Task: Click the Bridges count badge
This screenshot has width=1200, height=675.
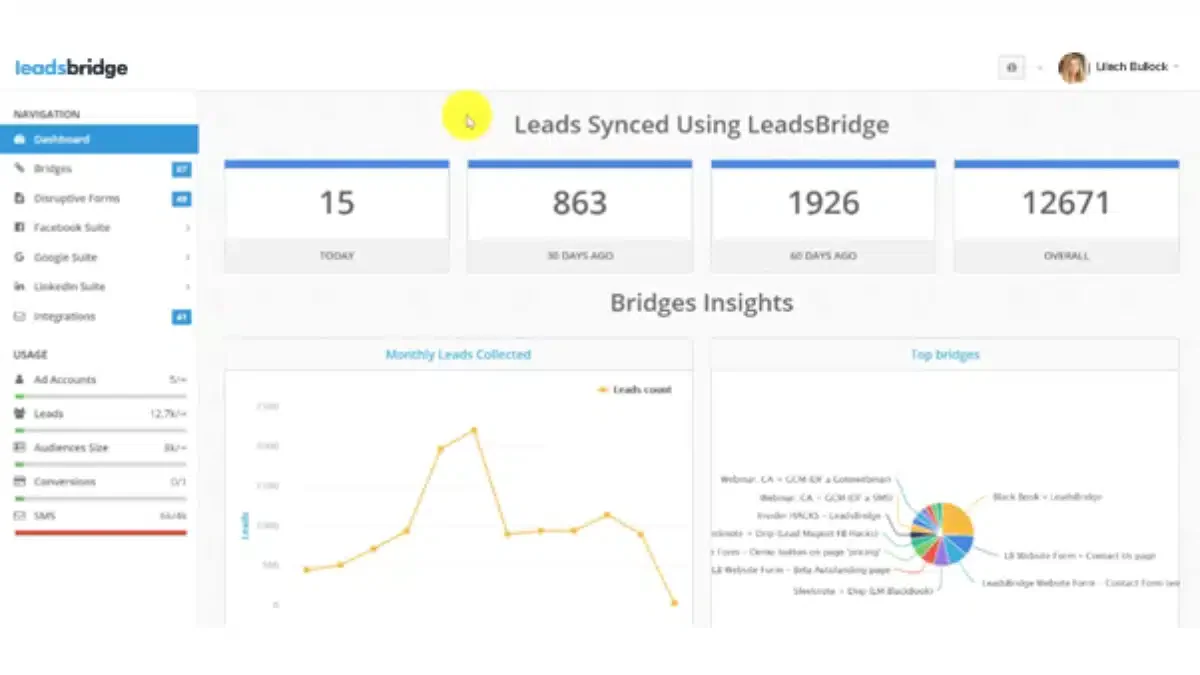Action: (182, 170)
